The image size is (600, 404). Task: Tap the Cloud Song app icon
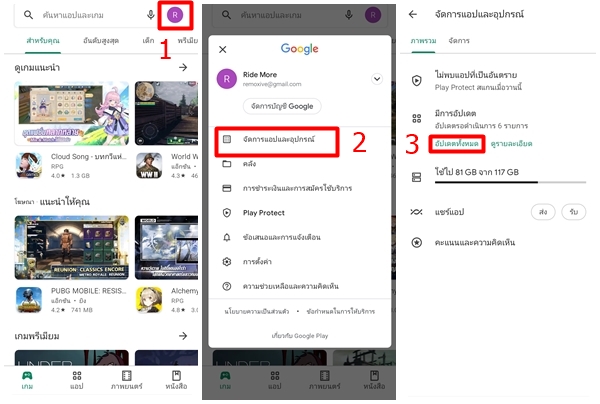click(29, 165)
